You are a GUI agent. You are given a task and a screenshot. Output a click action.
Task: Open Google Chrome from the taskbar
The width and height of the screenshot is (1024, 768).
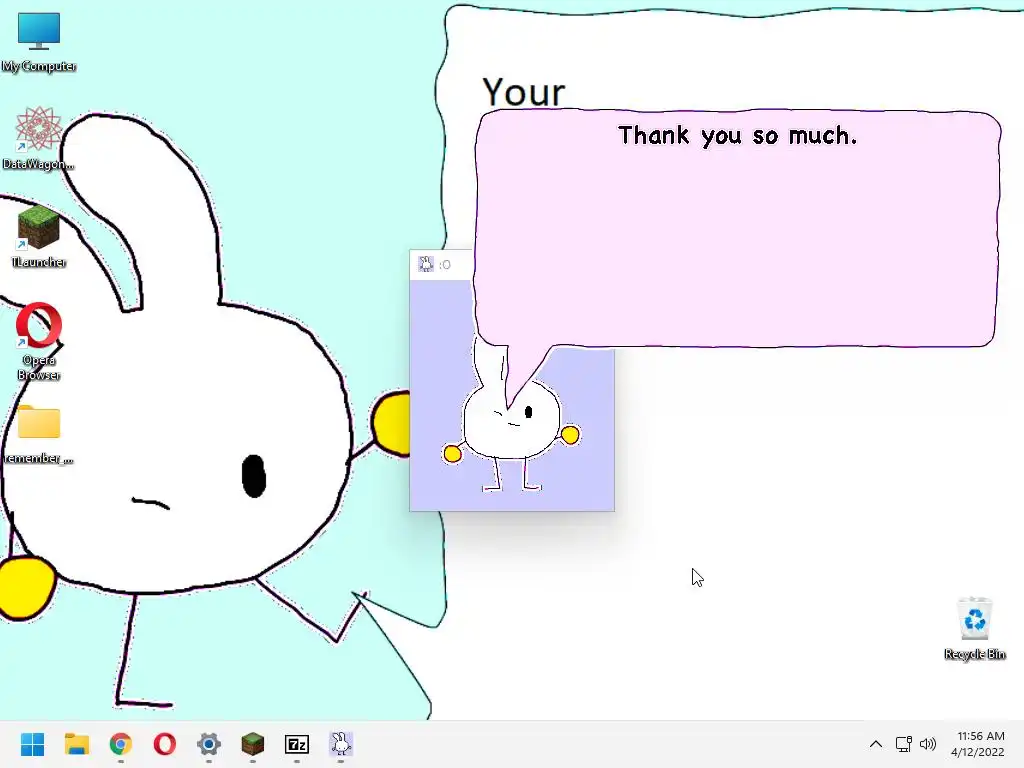[121, 744]
